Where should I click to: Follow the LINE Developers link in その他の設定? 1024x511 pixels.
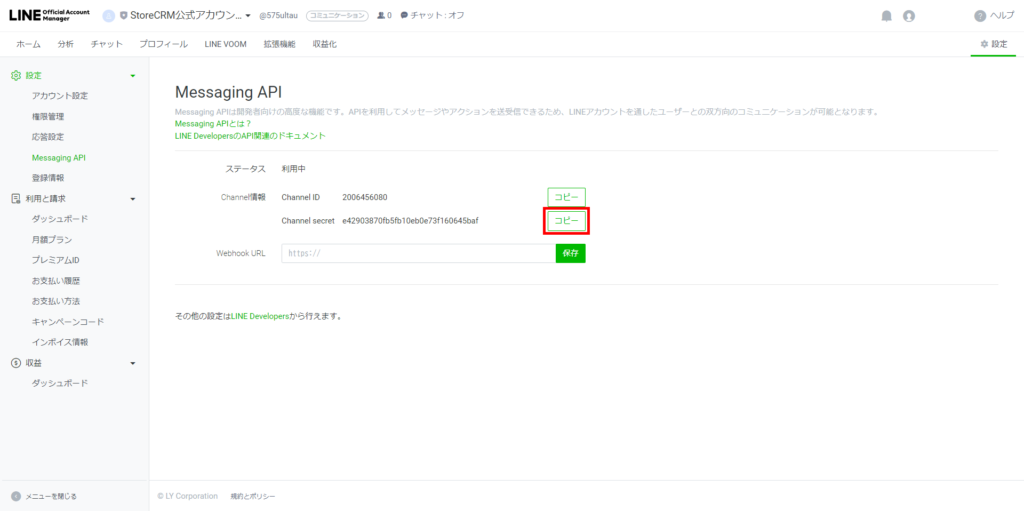[260, 316]
